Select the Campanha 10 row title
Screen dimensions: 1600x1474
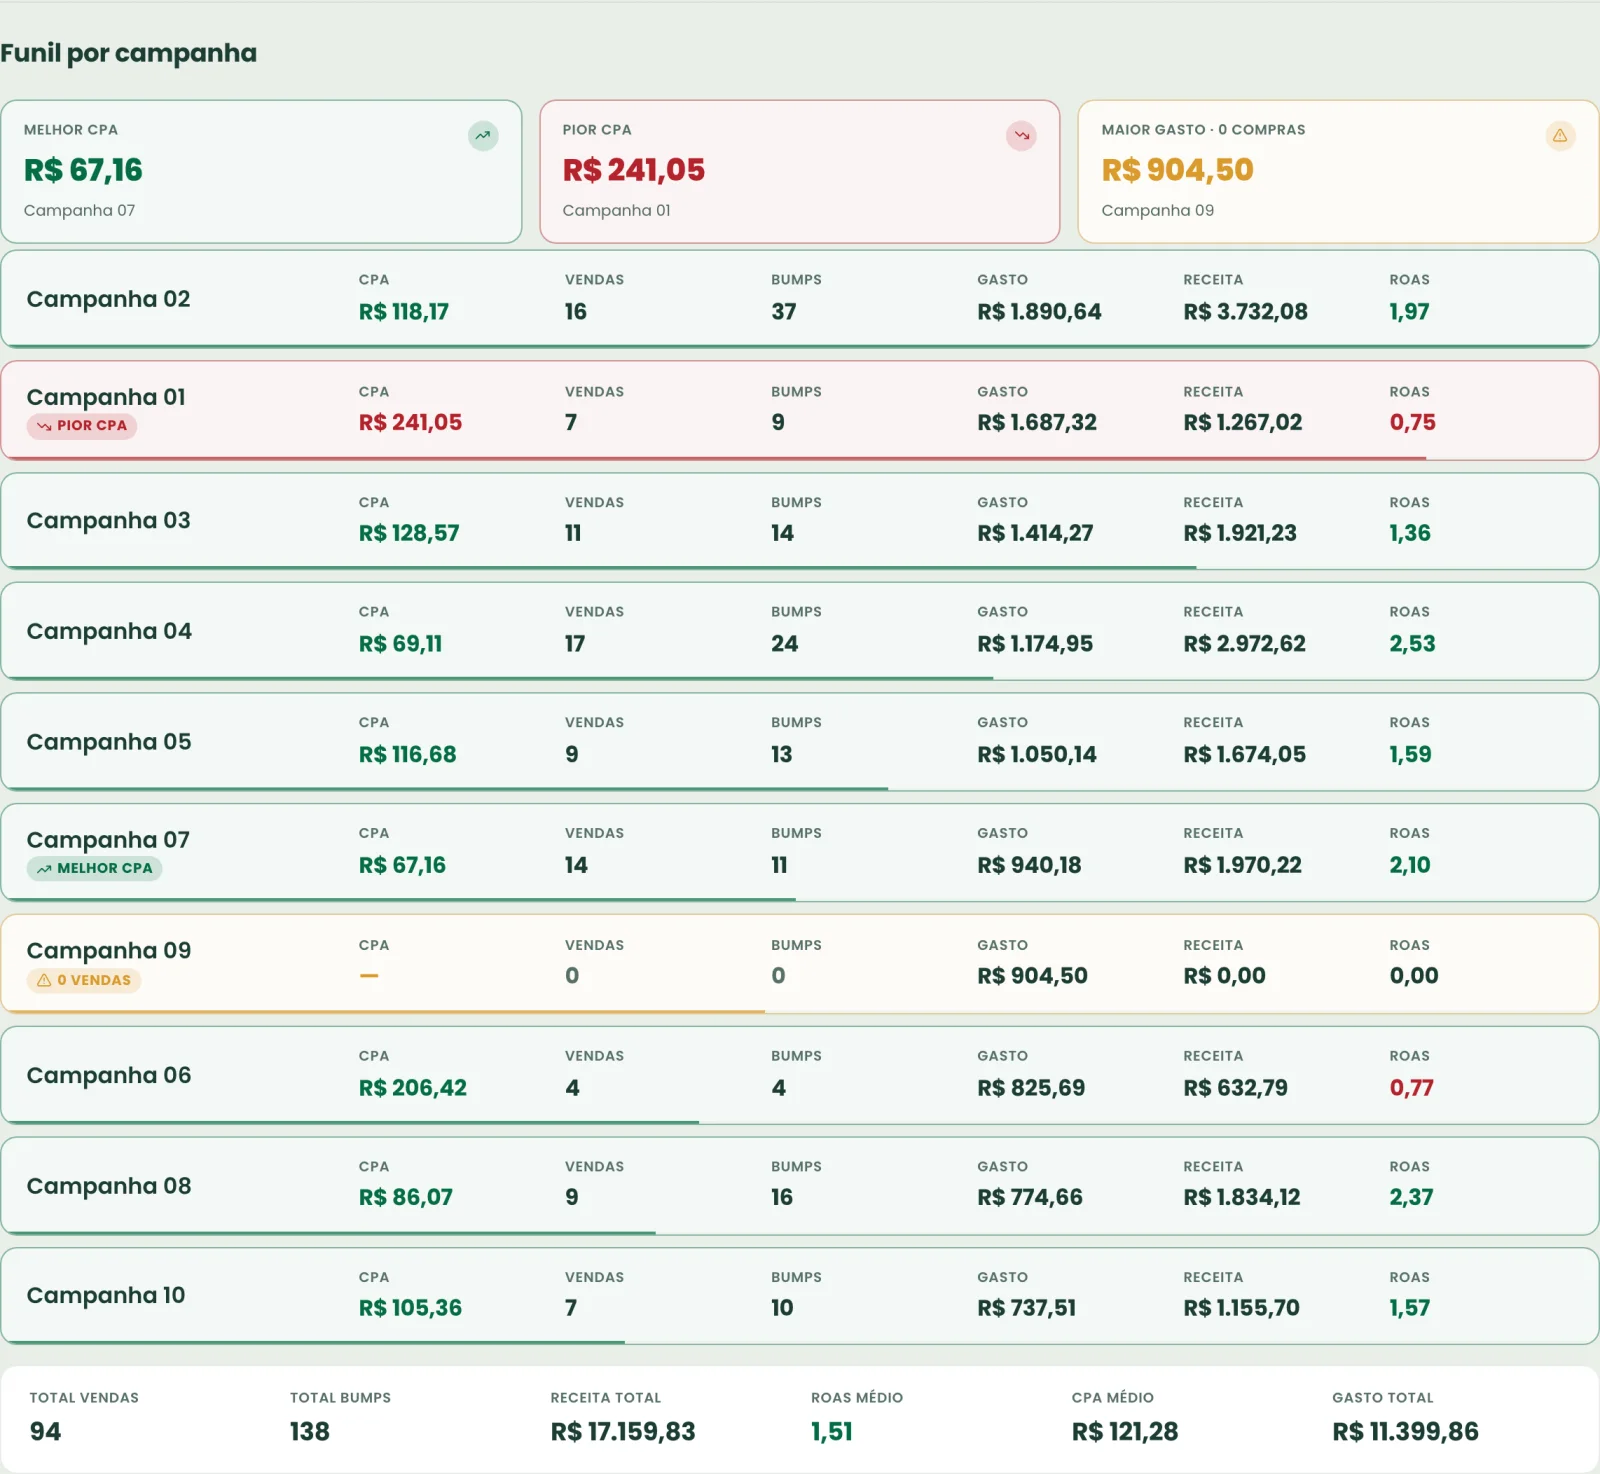click(x=106, y=1296)
